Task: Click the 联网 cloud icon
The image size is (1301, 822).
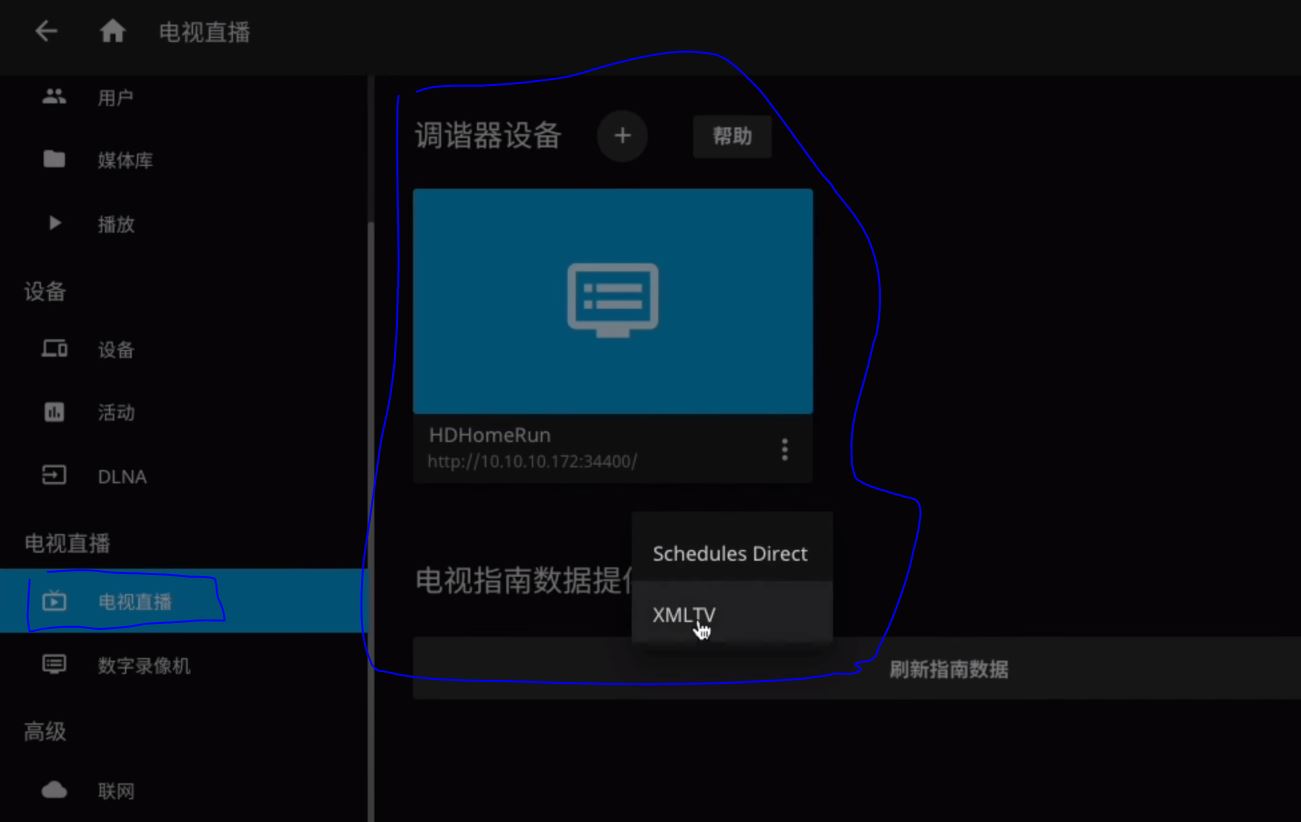Action: coord(54,791)
